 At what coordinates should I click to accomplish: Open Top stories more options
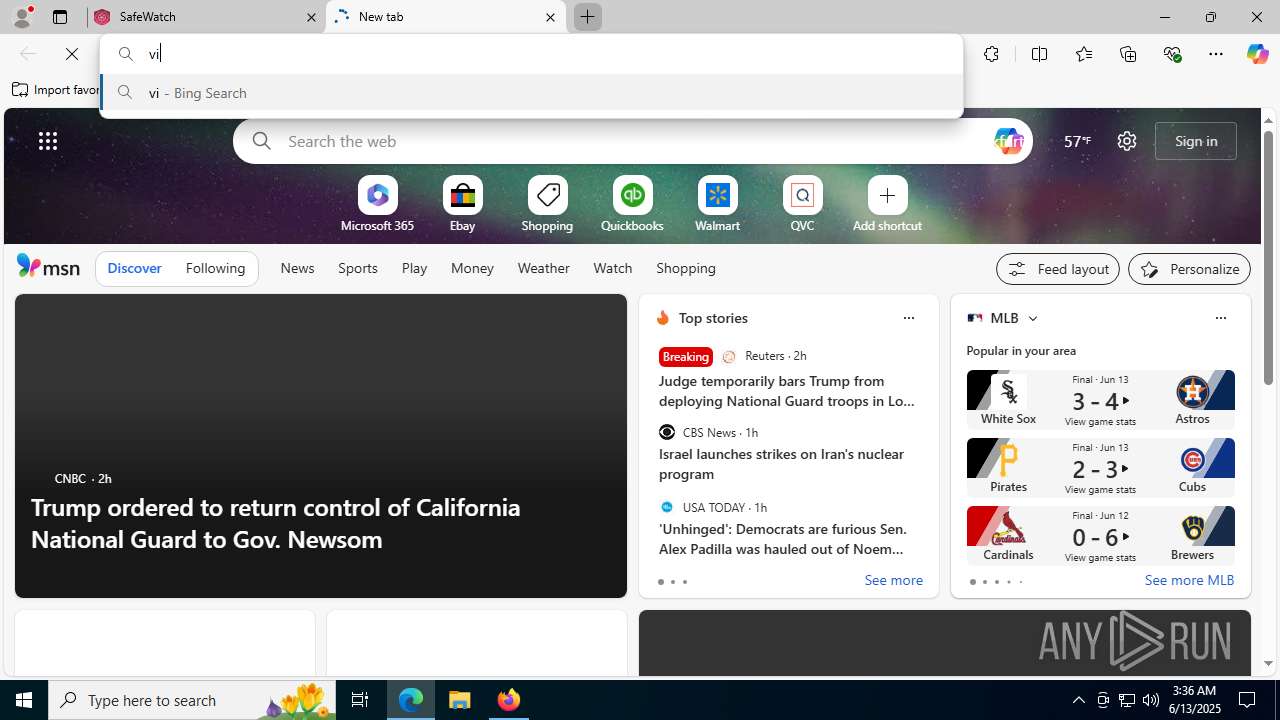coord(908,318)
